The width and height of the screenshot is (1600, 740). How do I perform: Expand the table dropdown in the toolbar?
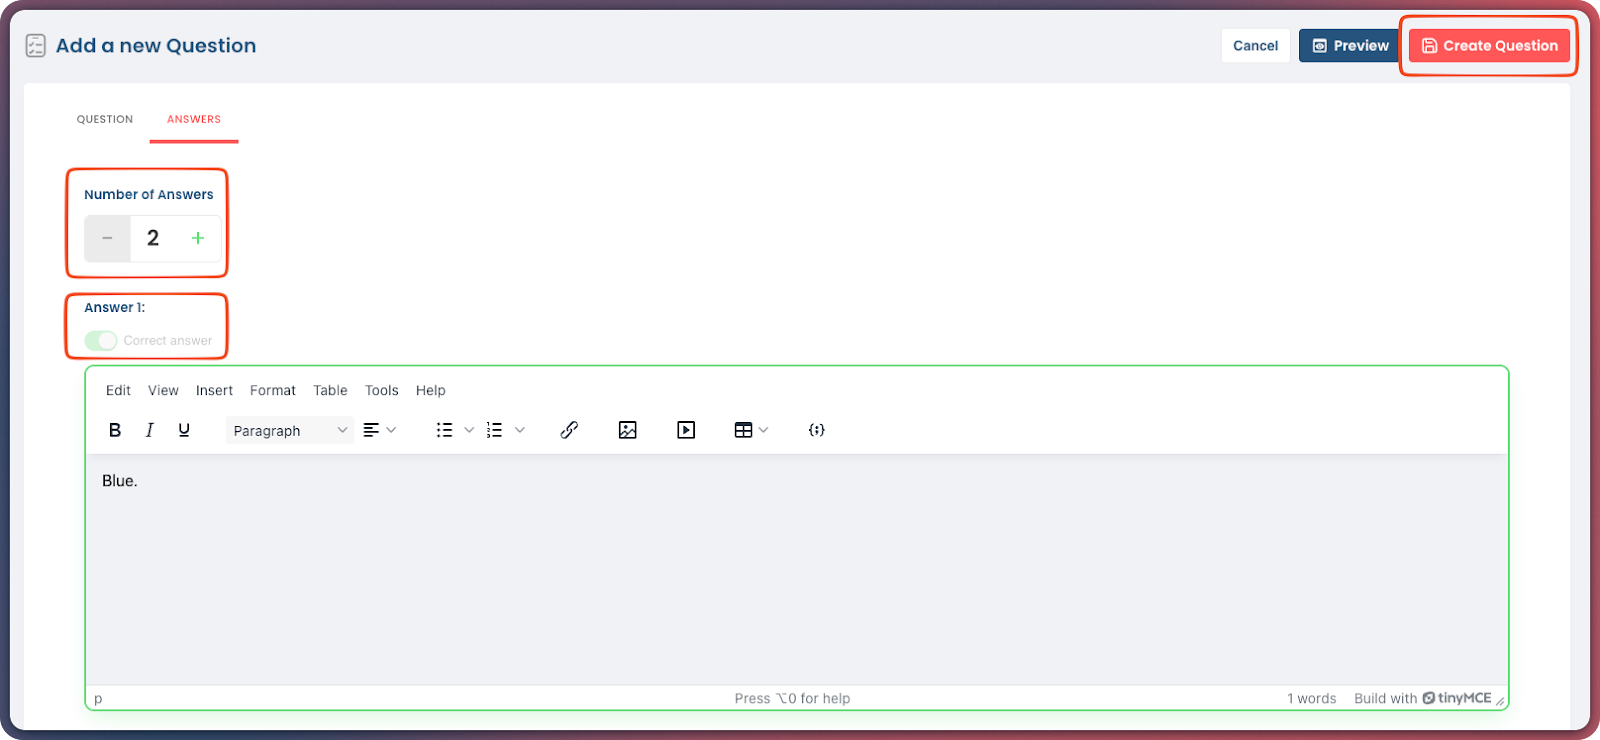pos(764,430)
